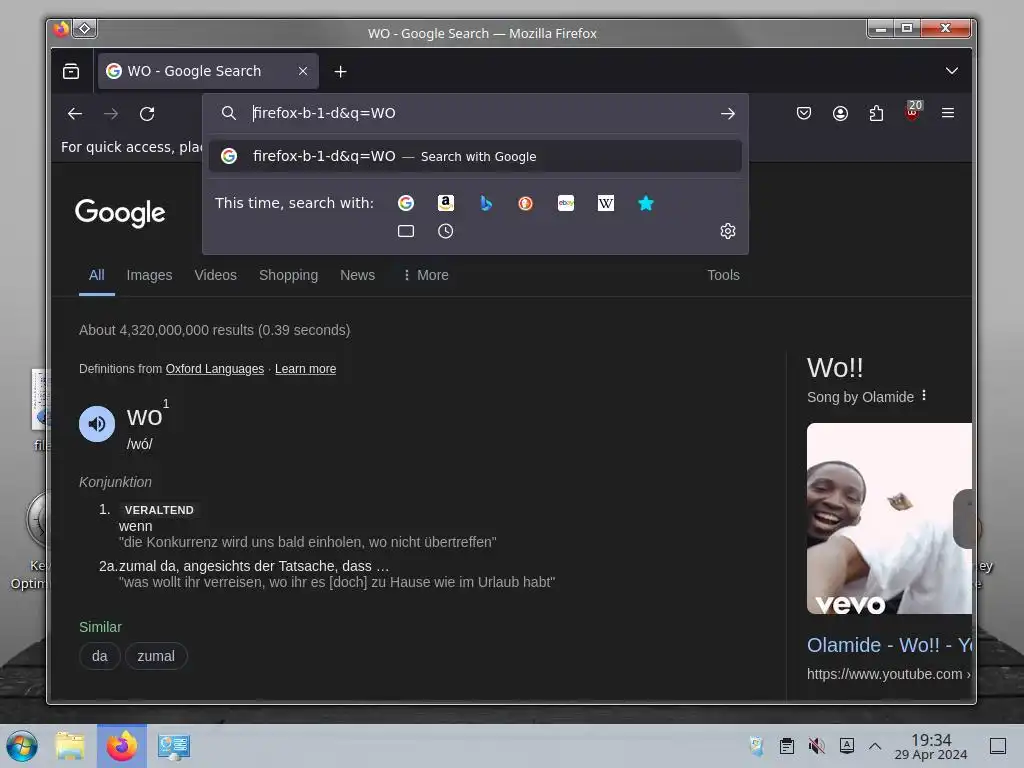Screen dimensions: 1024x768
Task: Search this time with Bing
Action: [486, 203]
